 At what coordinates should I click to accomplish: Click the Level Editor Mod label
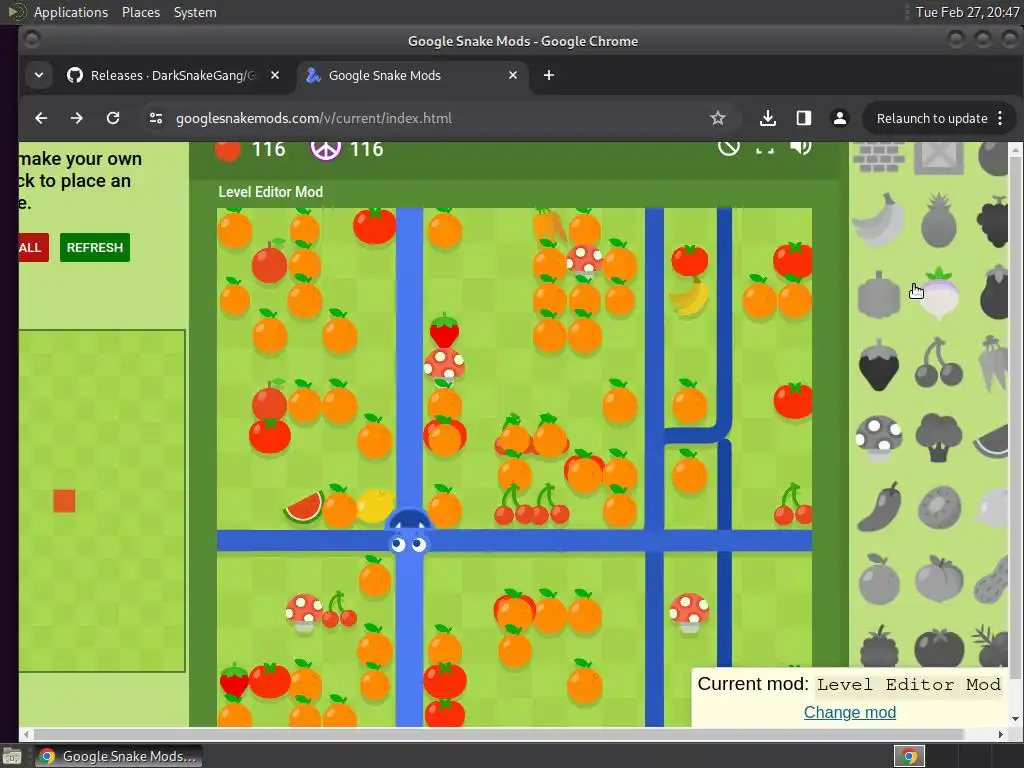point(270,192)
